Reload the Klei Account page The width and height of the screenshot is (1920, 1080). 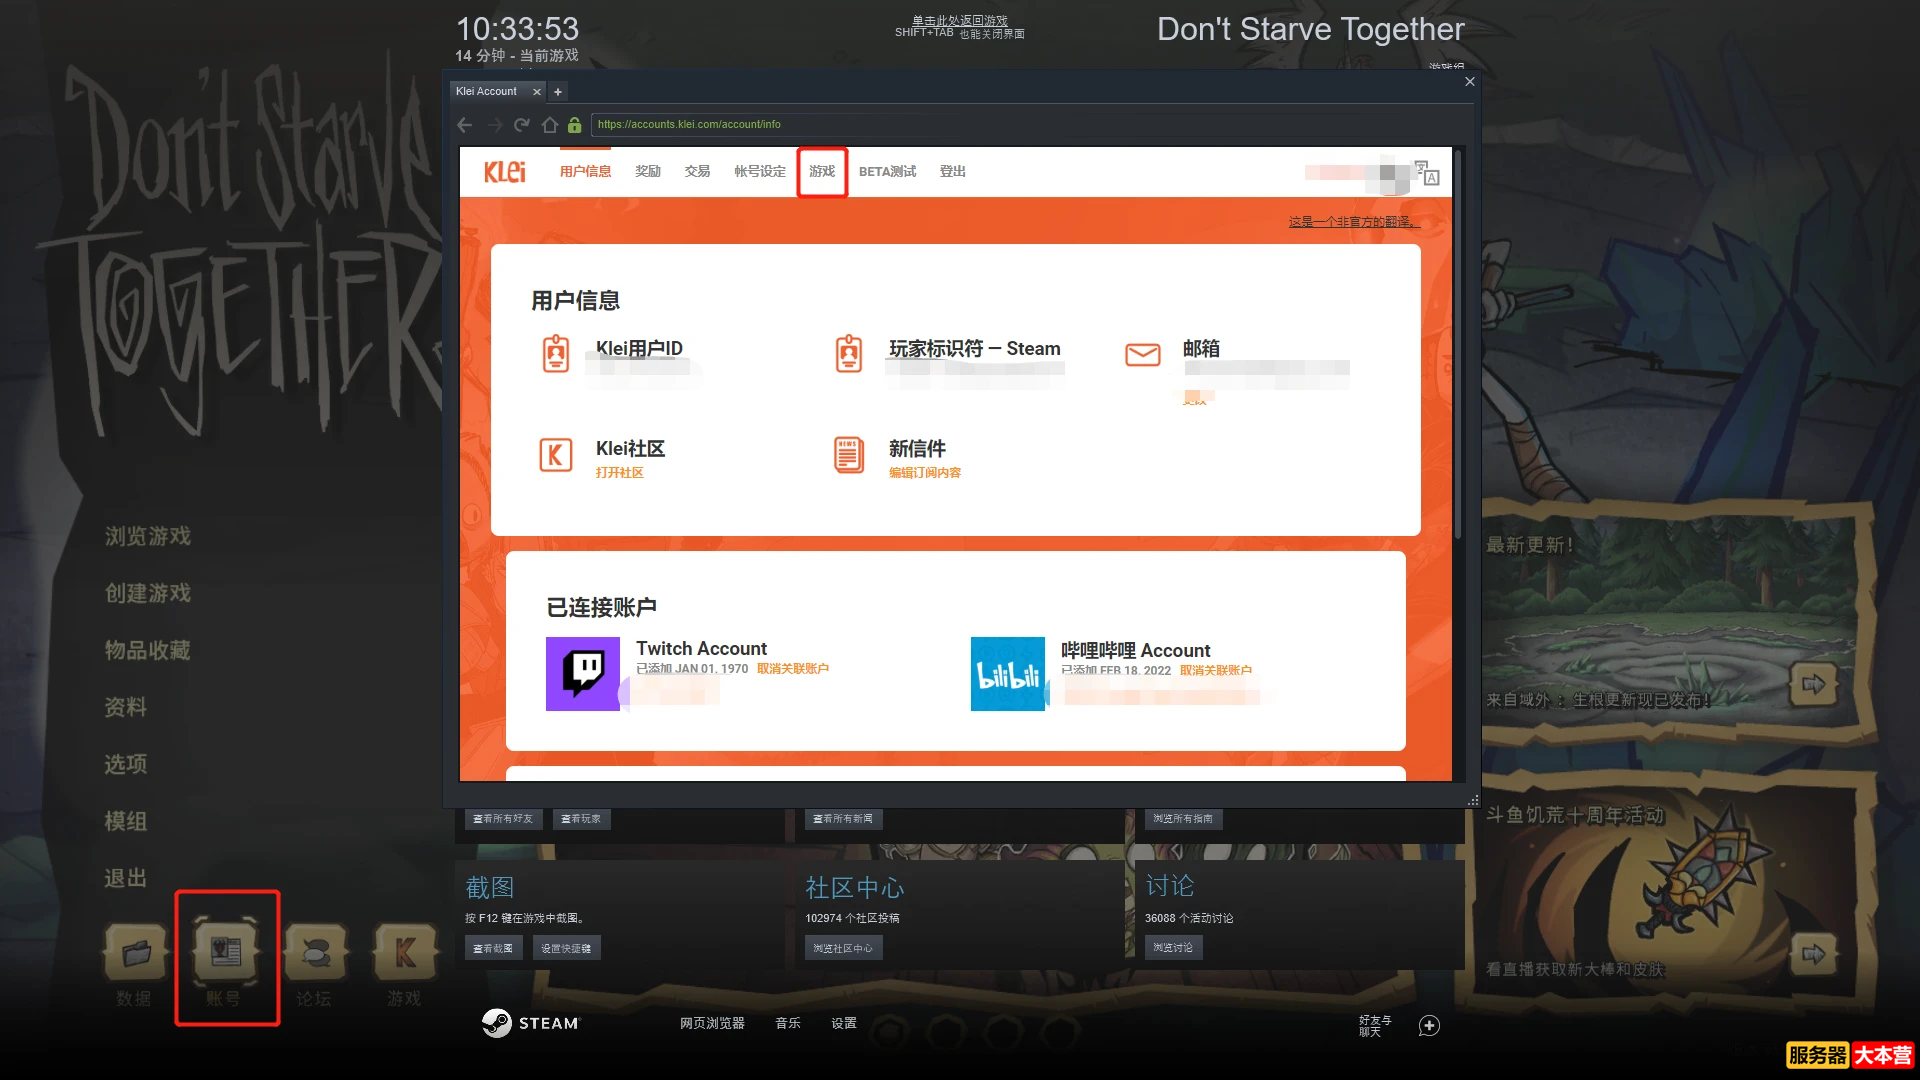(521, 125)
